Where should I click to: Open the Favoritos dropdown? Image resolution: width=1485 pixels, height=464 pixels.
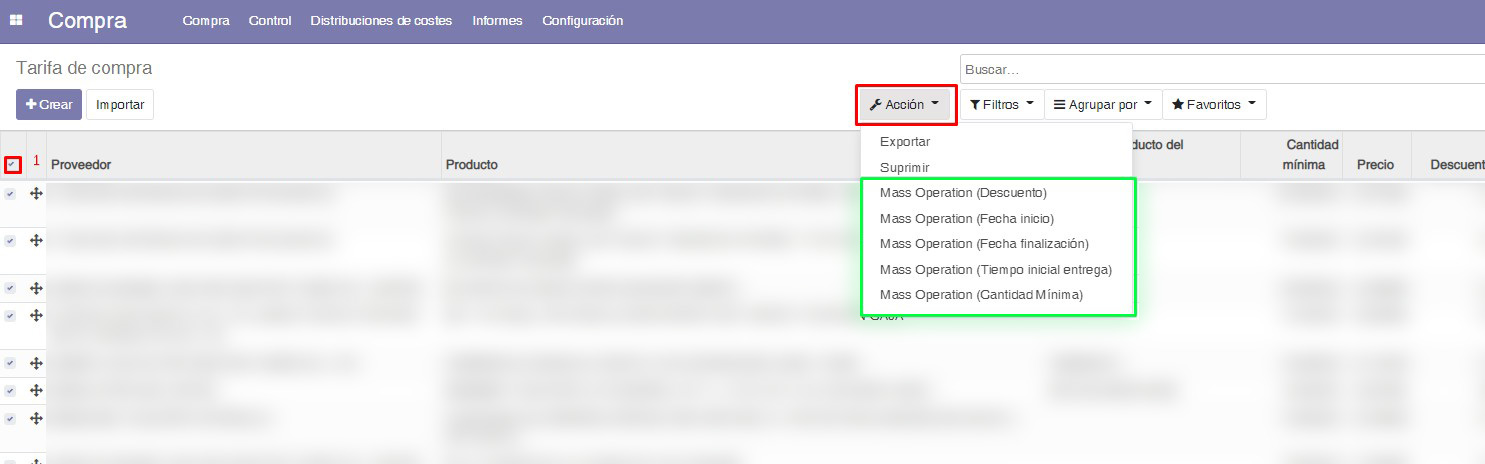tap(1213, 105)
